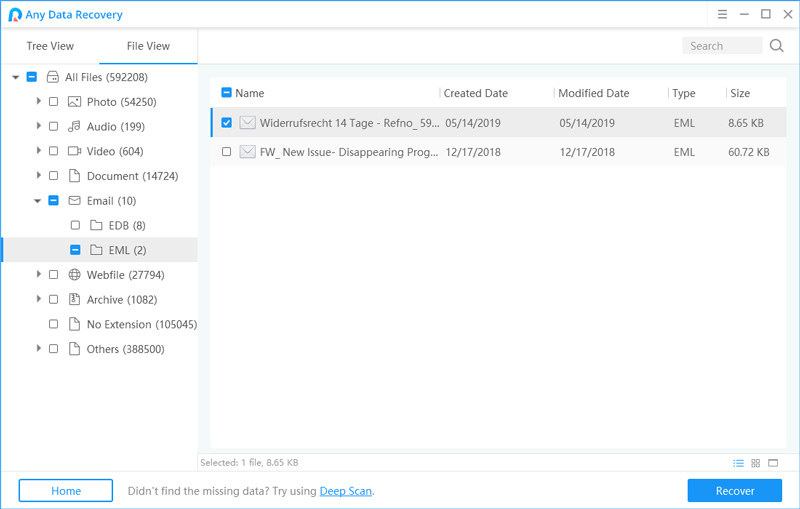Click the Home button
The width and height of the screenshot is (800, 509).
click(x=66, y=491)
